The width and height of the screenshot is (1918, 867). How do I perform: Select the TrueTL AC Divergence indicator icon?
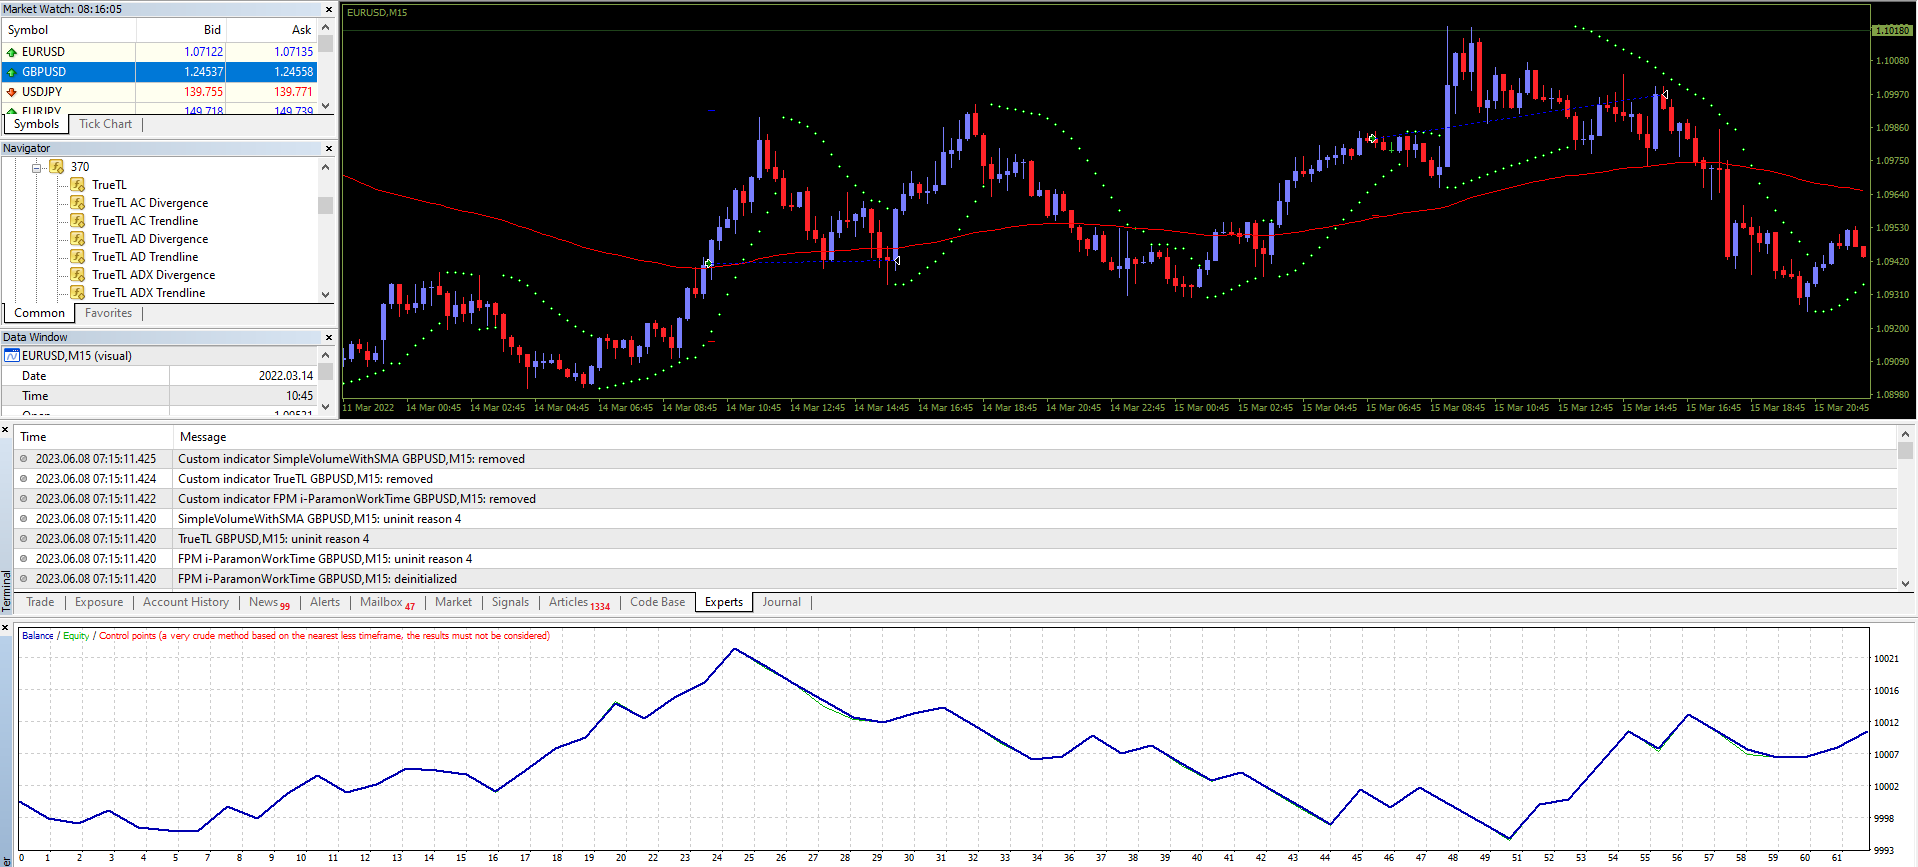pos(77,203)
